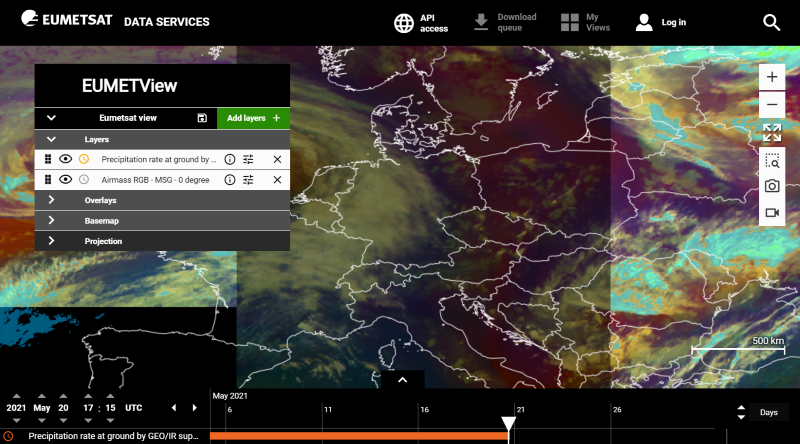Viewport: 800px width, 444px height.
Task: Click the Log in user icon
Action: 644,22
